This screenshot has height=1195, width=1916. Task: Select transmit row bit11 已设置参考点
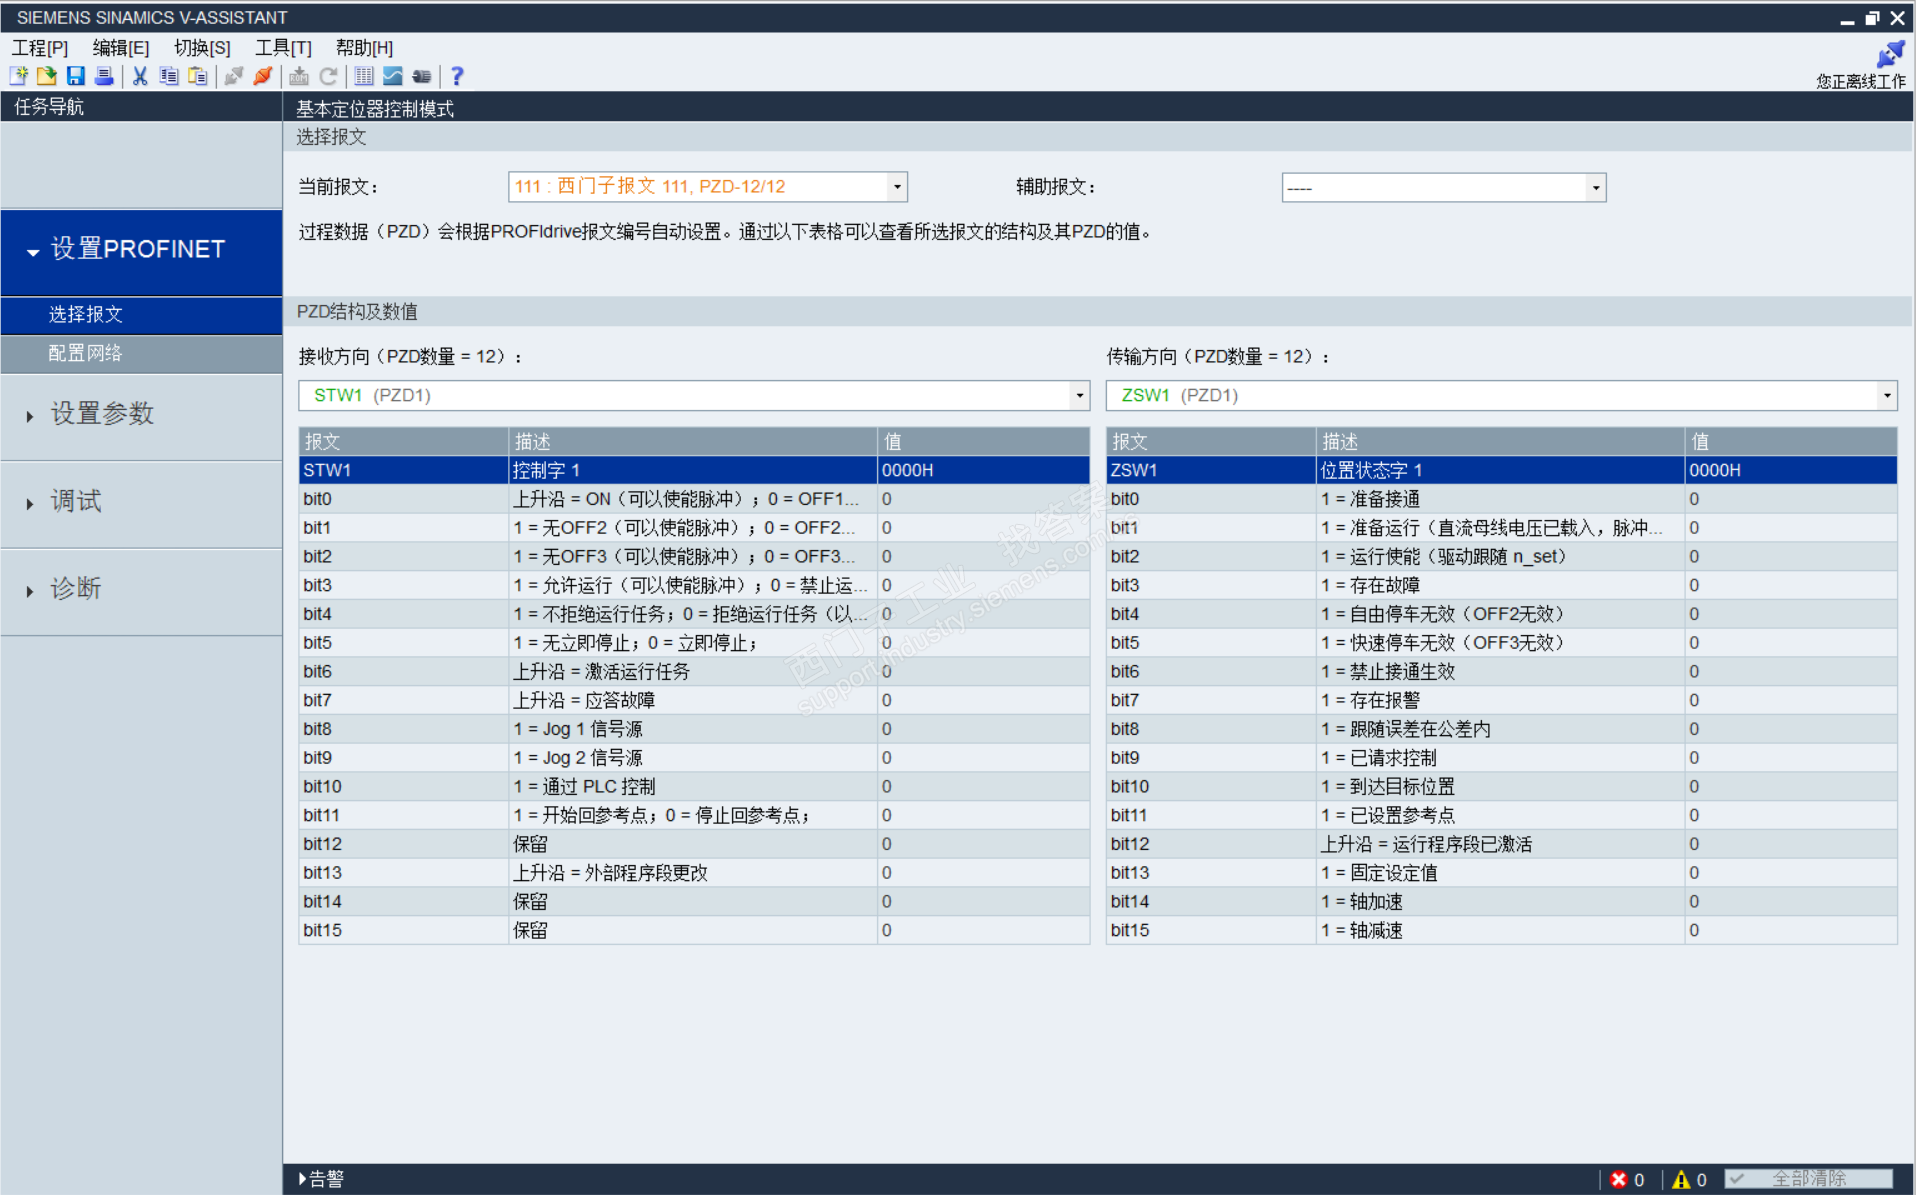1501,816
